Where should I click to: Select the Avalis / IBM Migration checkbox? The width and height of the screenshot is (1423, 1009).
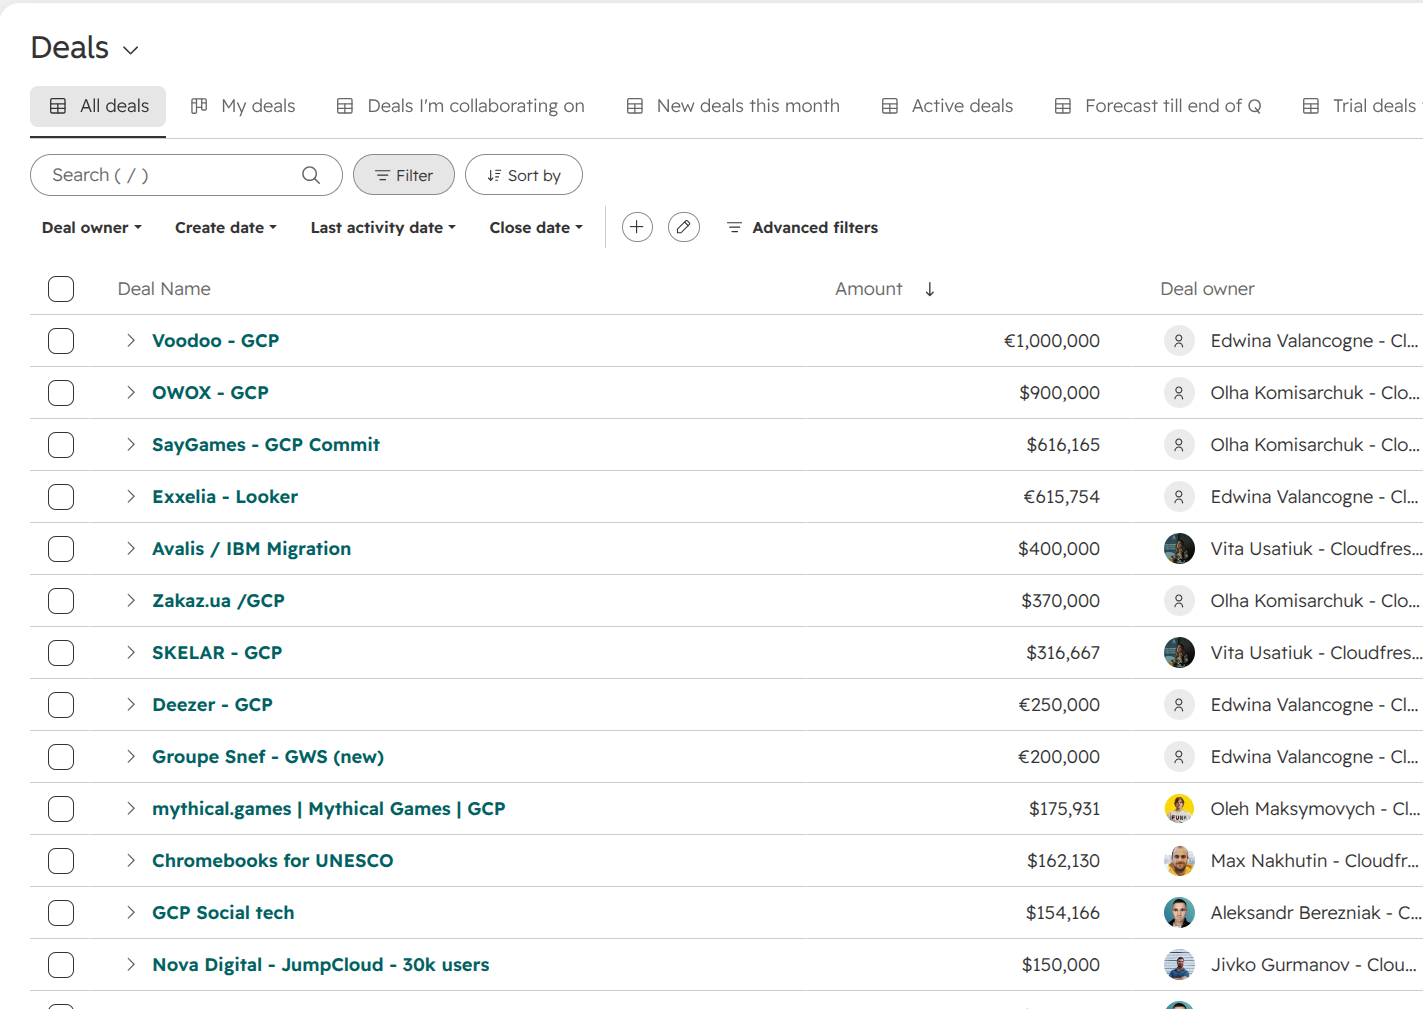(61, 549)
